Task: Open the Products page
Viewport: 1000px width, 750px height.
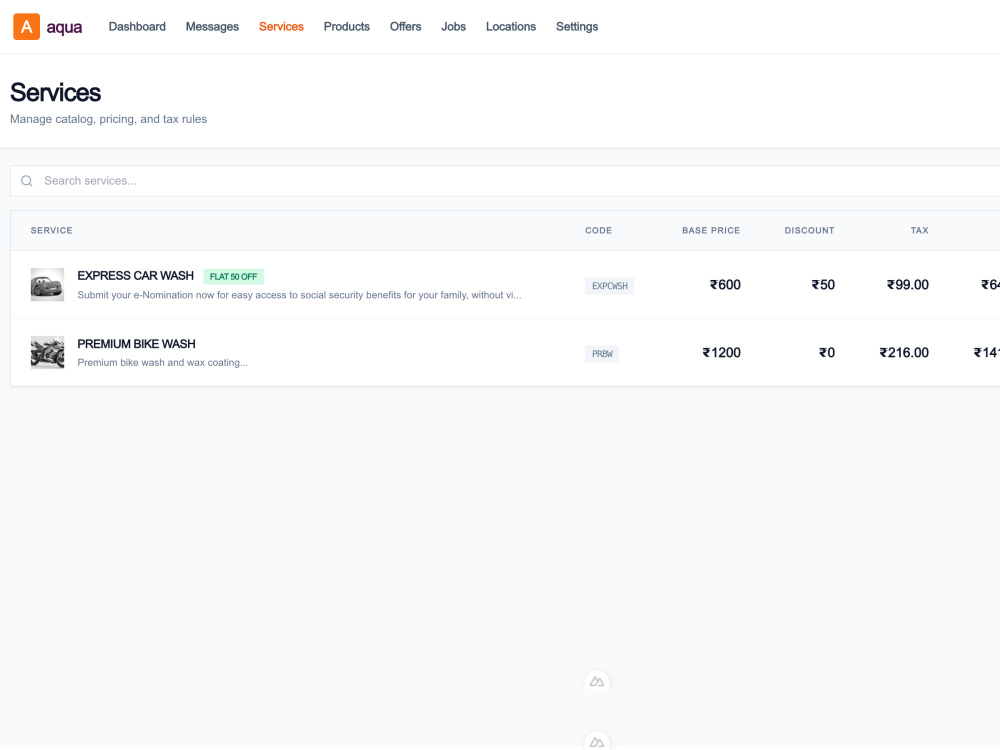Action: [x=347, y=27]
